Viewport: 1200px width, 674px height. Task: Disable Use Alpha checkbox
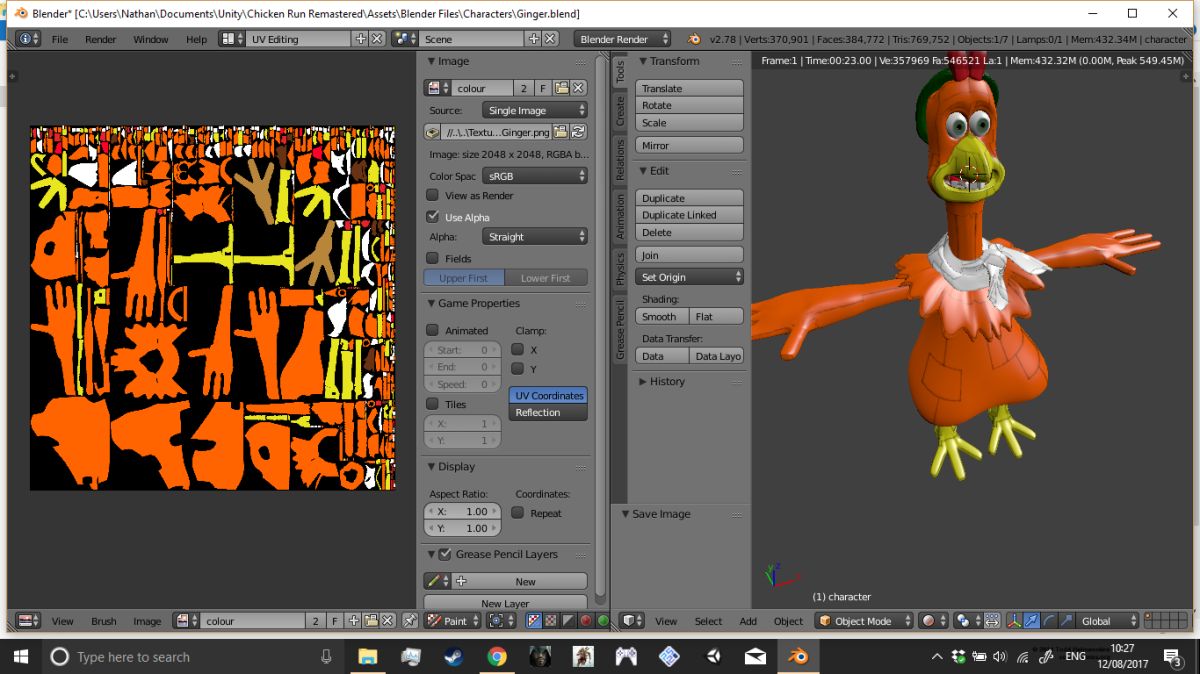point(432,216)
